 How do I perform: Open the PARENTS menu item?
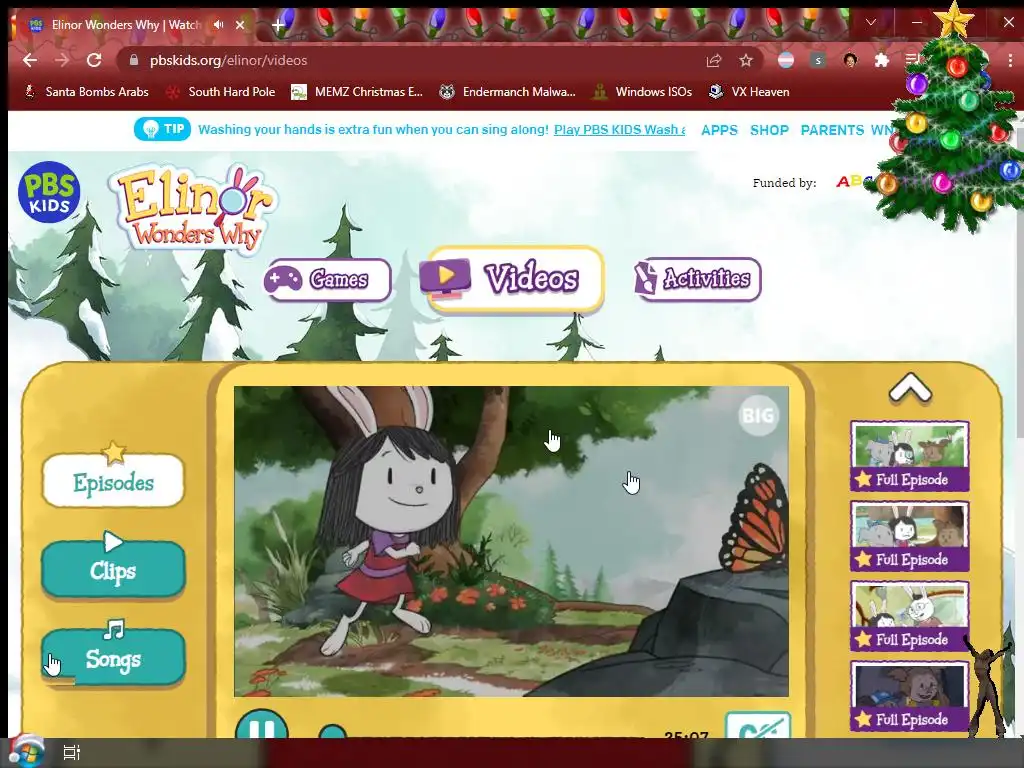[x=832, y=130]
